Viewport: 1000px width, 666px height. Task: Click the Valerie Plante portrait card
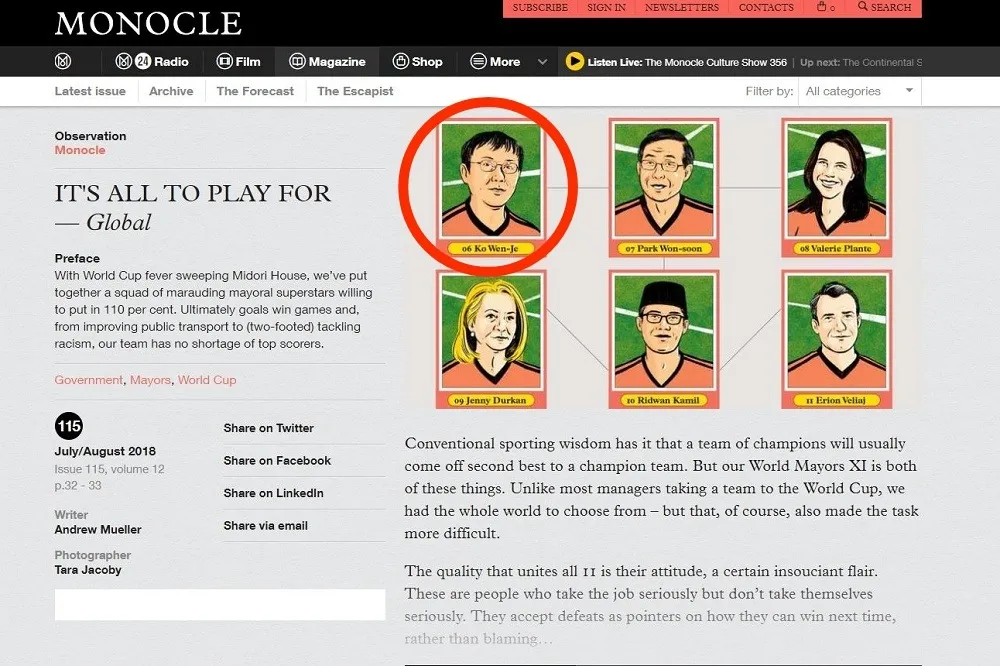(x=836, y=188)
